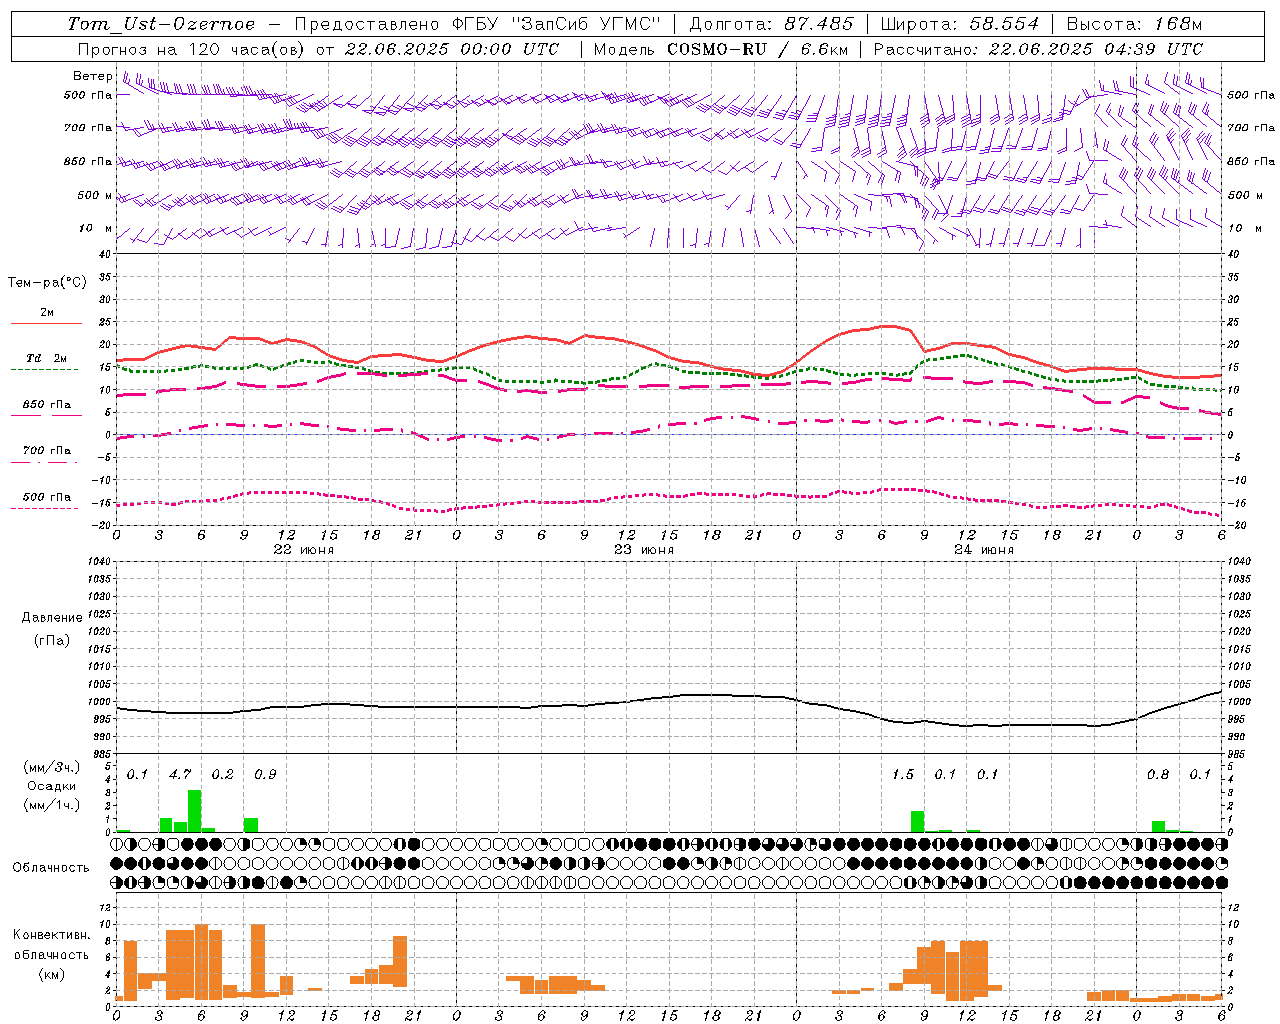Click the 22 июня date label
The image size is (1280, 1024).
304,549
